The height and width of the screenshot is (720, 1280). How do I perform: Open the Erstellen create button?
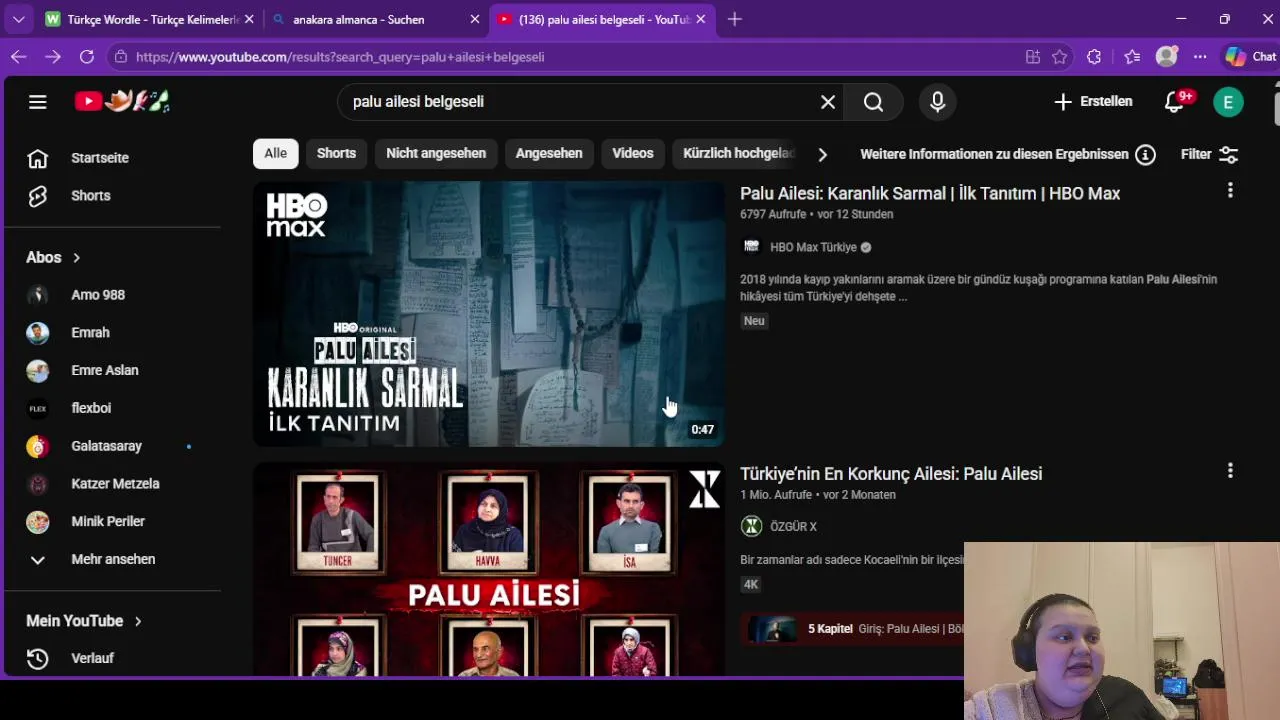1093,102
